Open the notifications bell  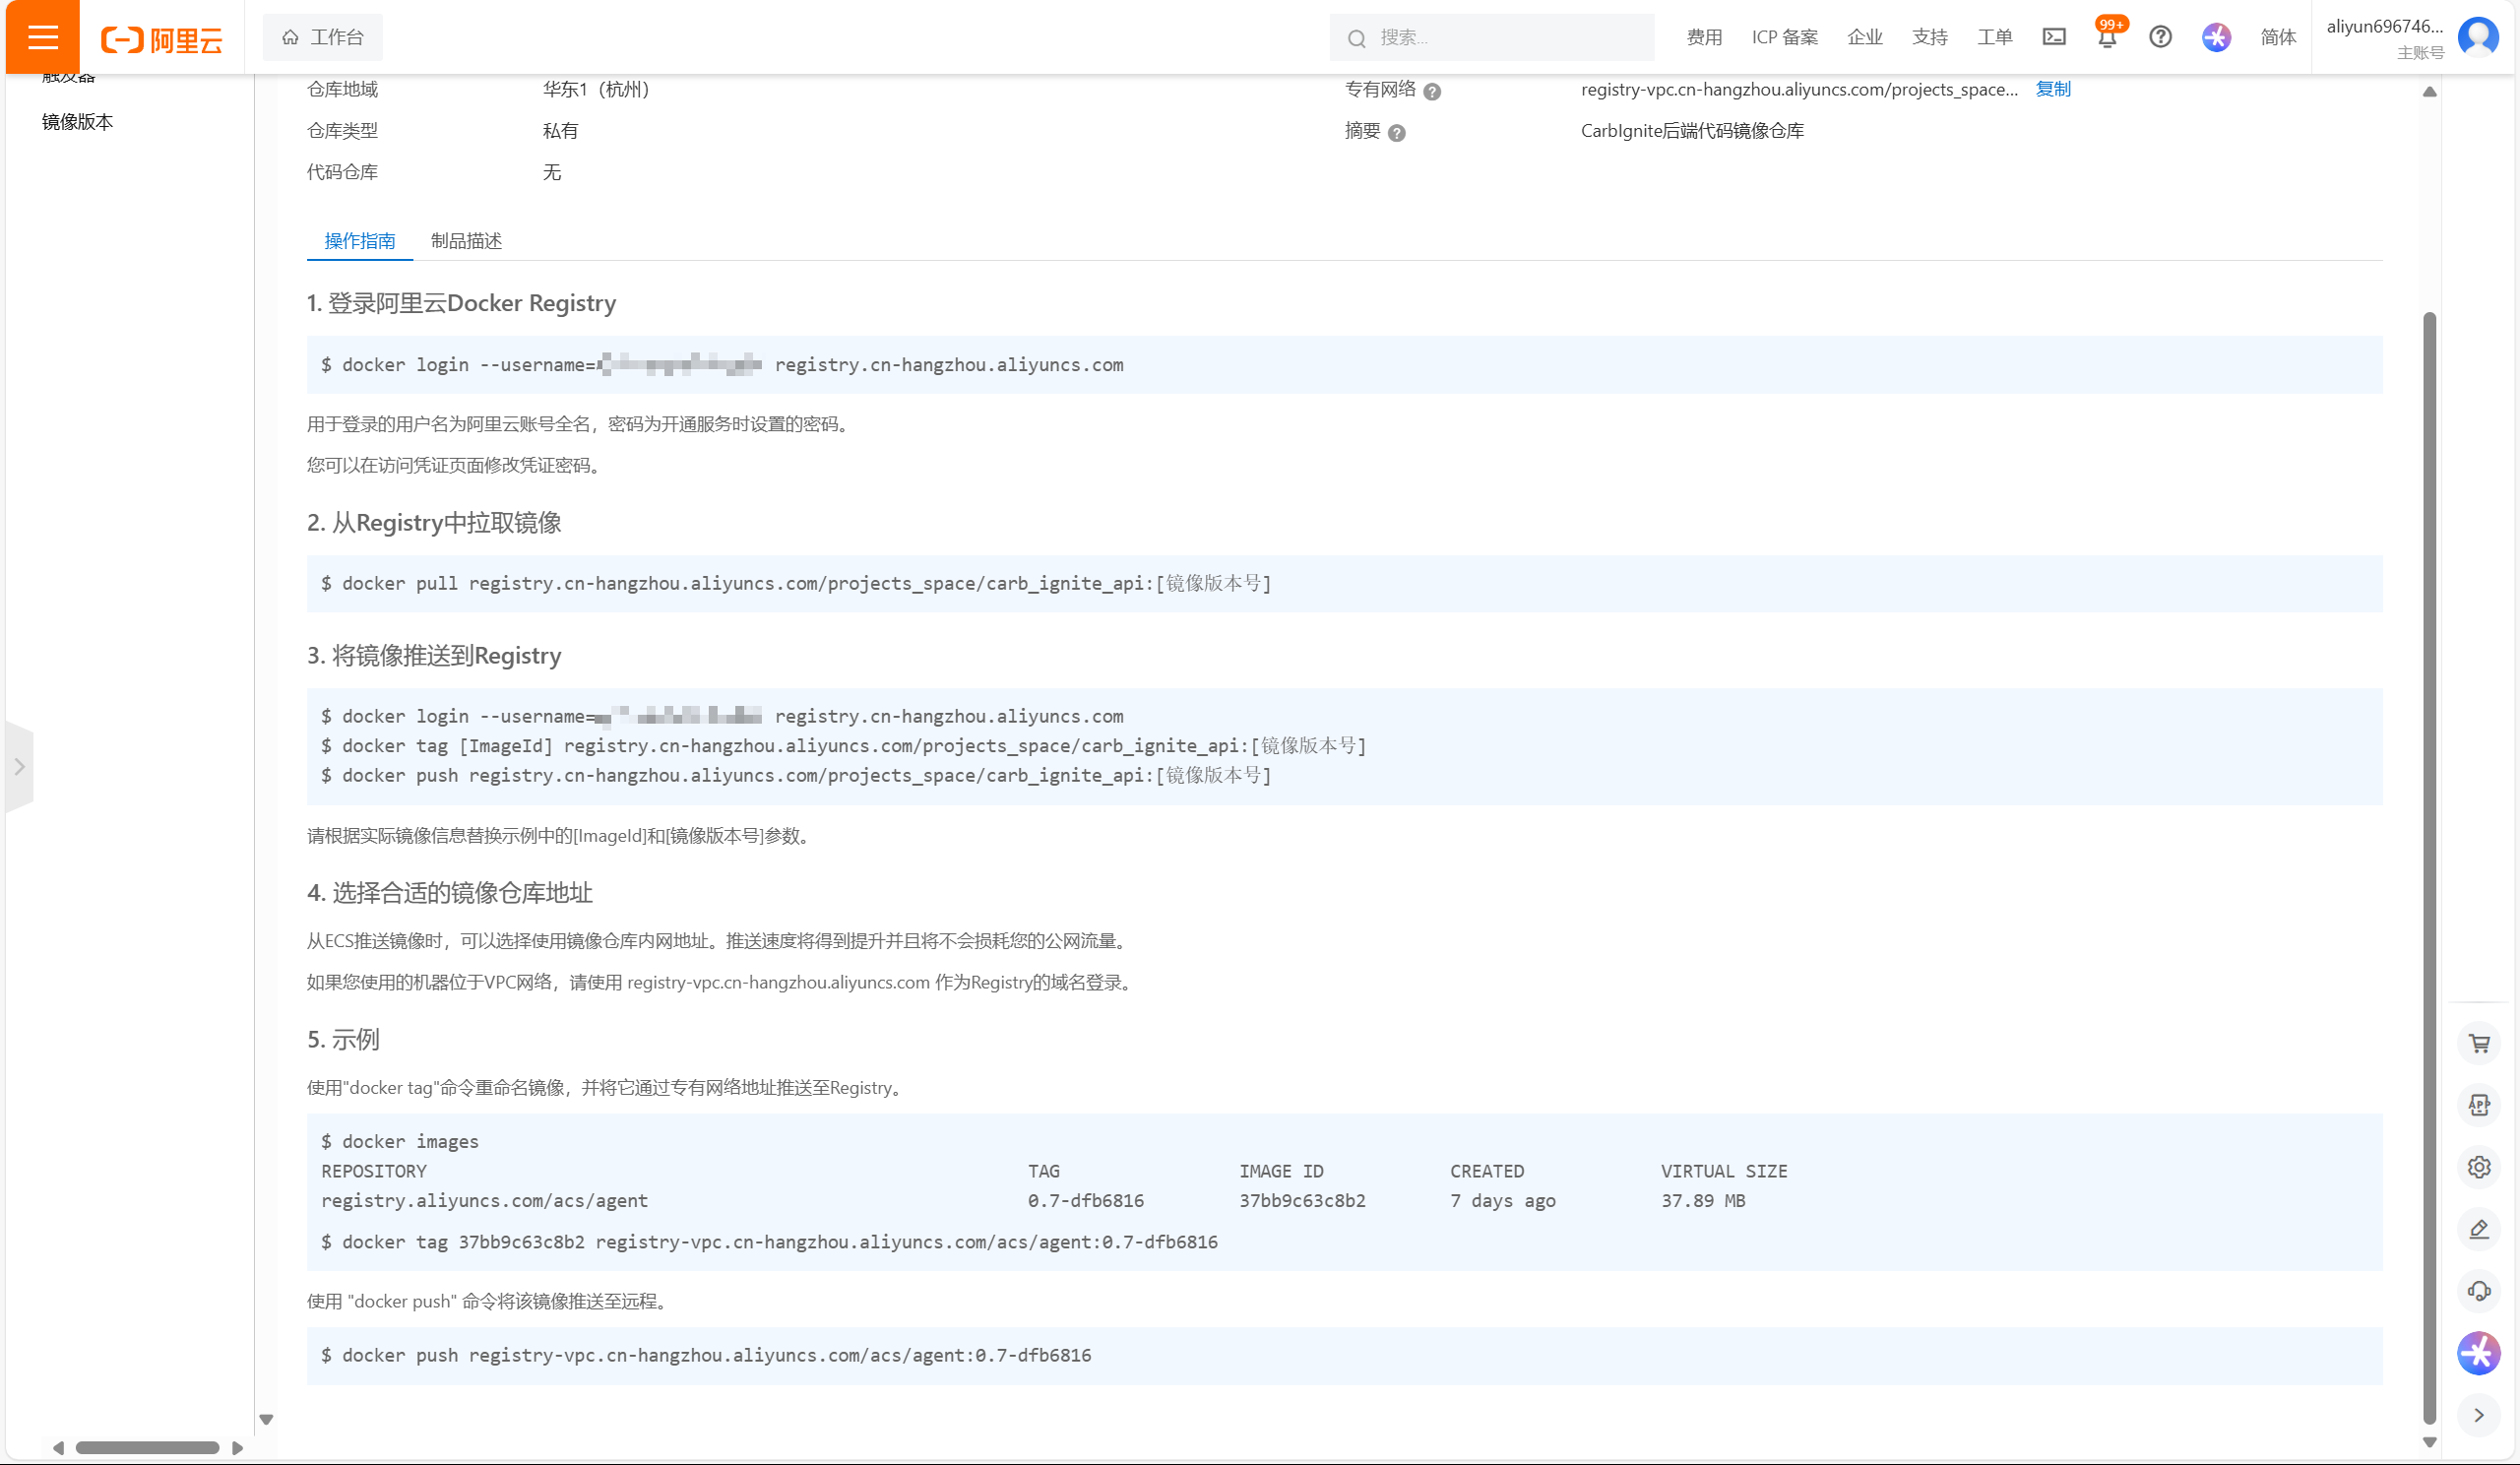[x=2106, y=38]
